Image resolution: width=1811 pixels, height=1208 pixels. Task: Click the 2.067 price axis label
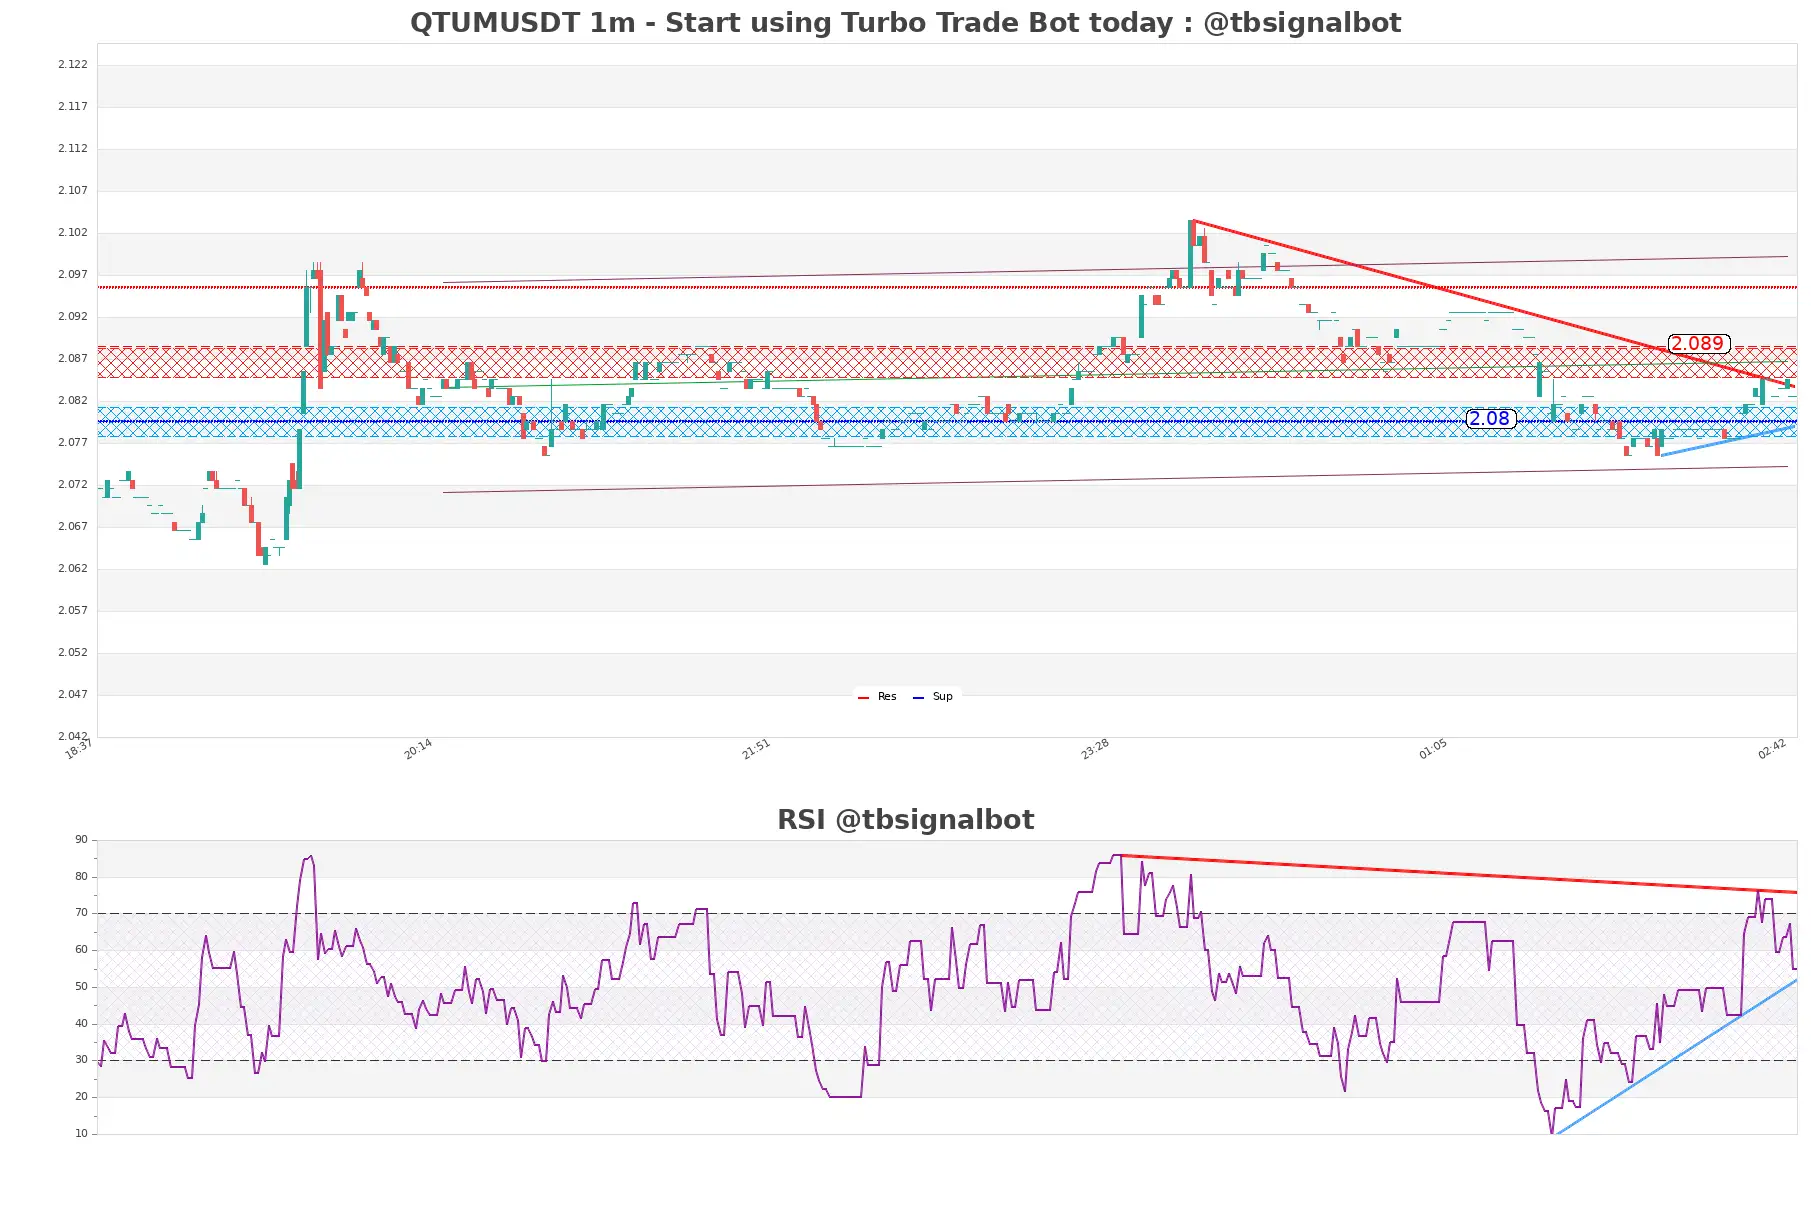[x=72, y=526]
